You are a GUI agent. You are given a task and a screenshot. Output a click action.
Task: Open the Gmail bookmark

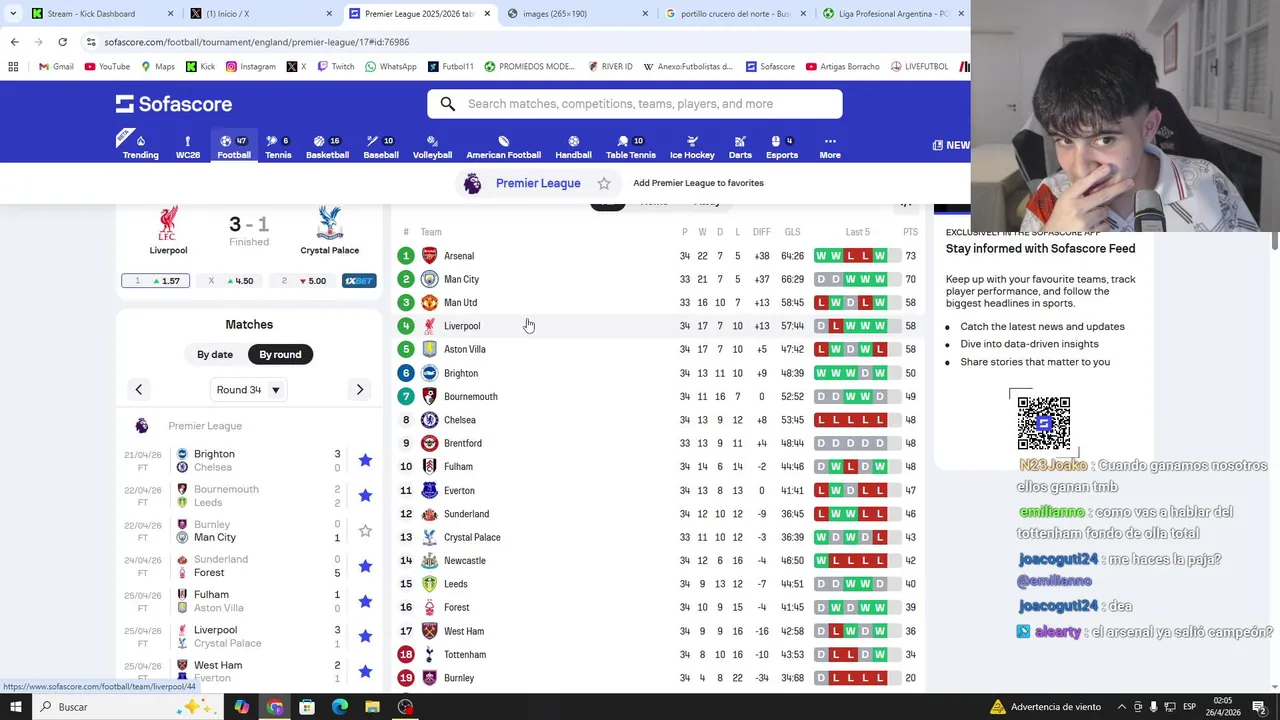(56, 67)
